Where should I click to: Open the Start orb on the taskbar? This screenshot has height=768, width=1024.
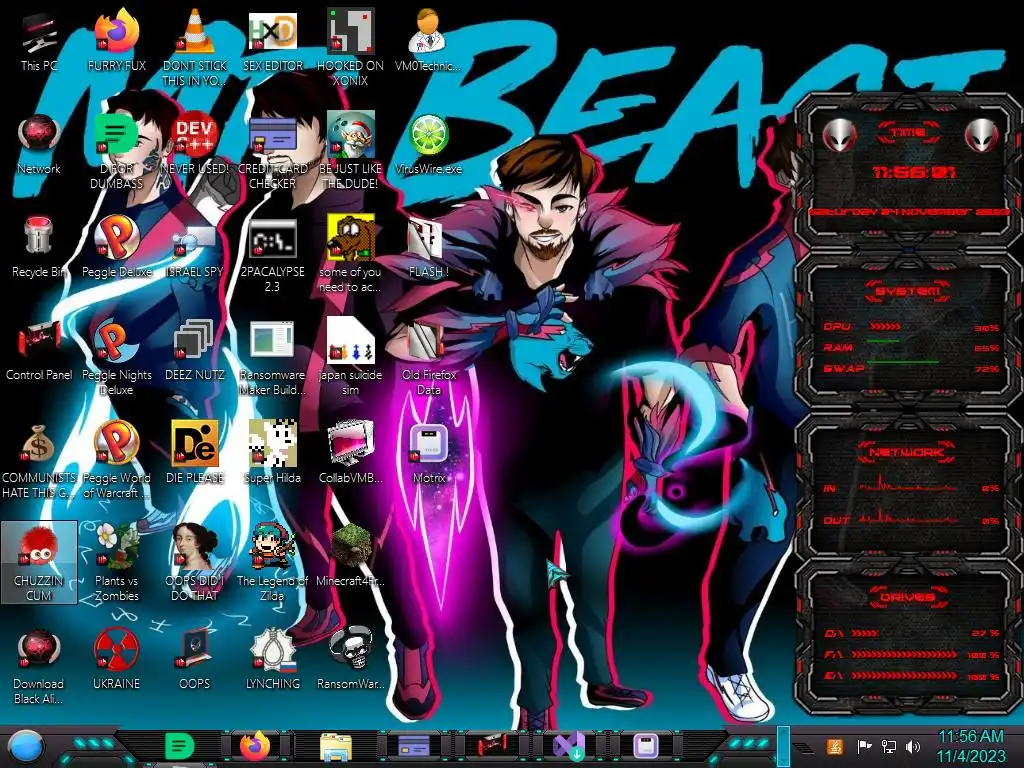[x=26, y=746]
